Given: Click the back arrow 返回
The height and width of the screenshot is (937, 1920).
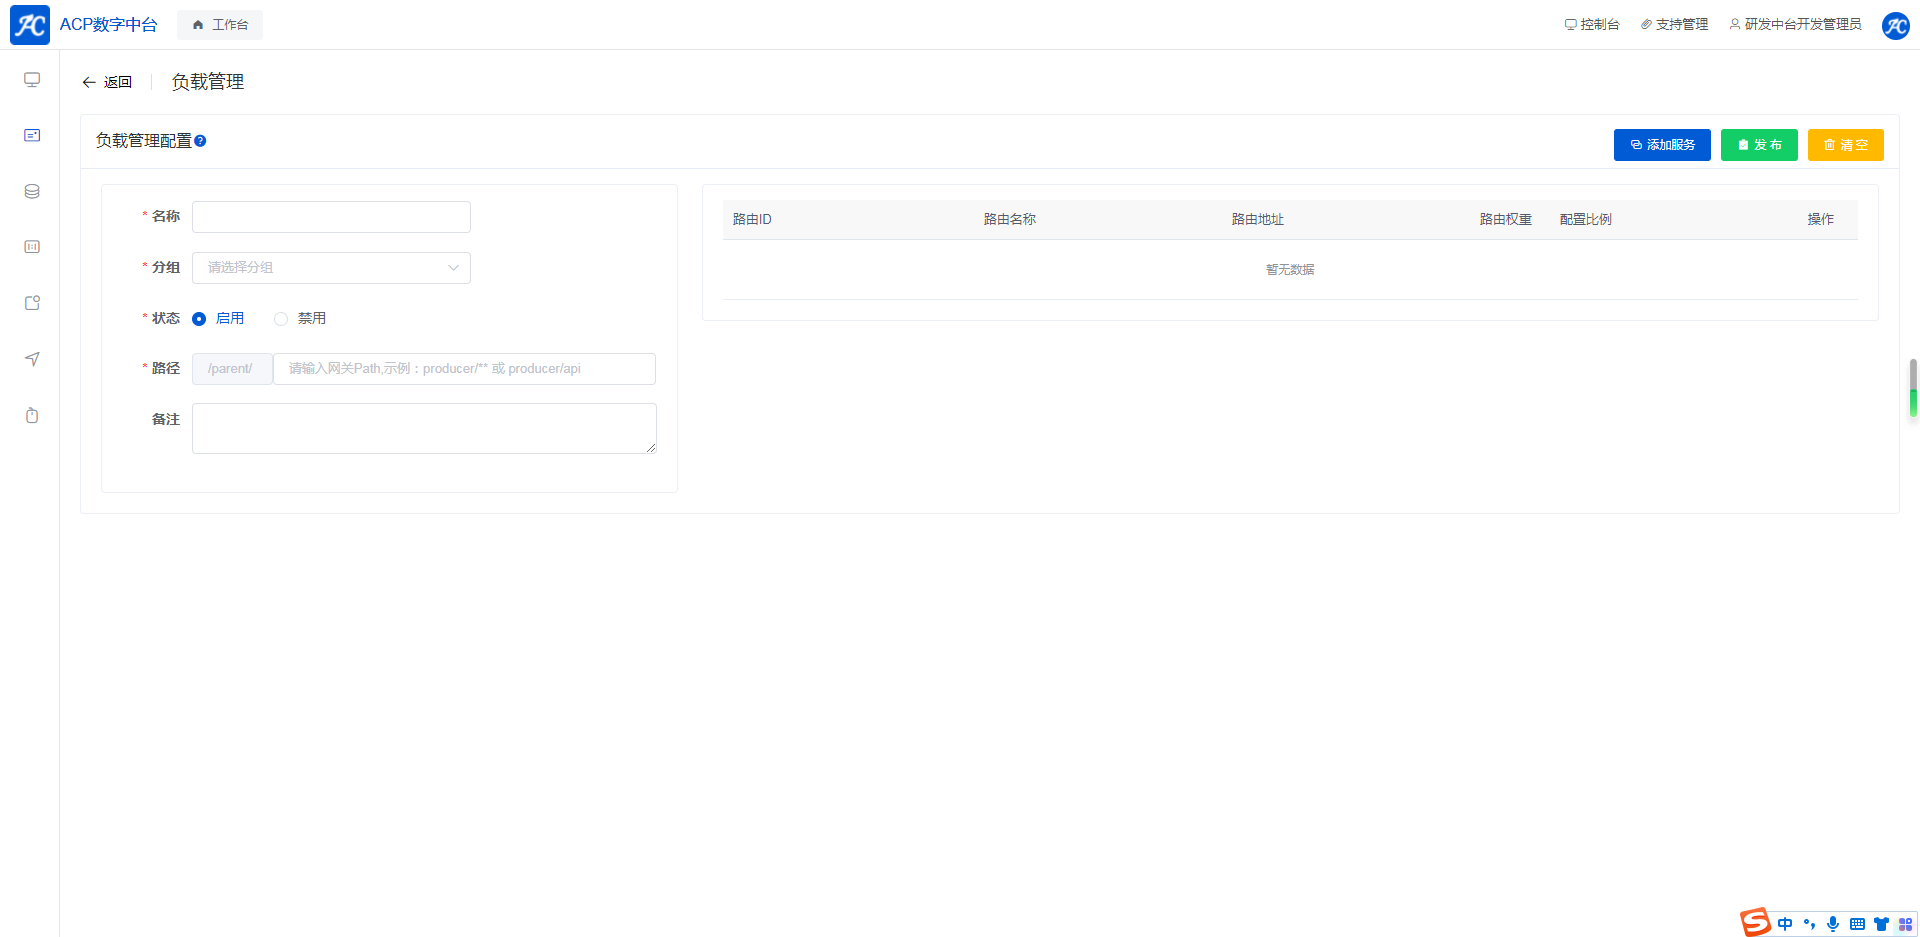Looking at the screenshot, I should point(107,82).
